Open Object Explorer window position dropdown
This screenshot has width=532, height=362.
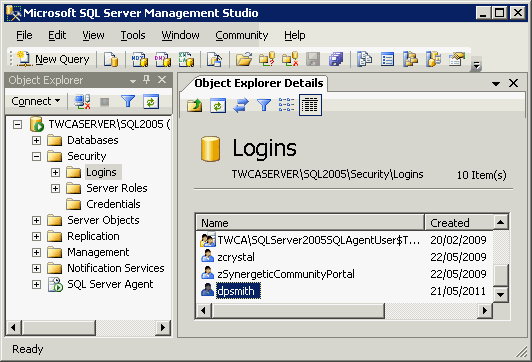133,81
